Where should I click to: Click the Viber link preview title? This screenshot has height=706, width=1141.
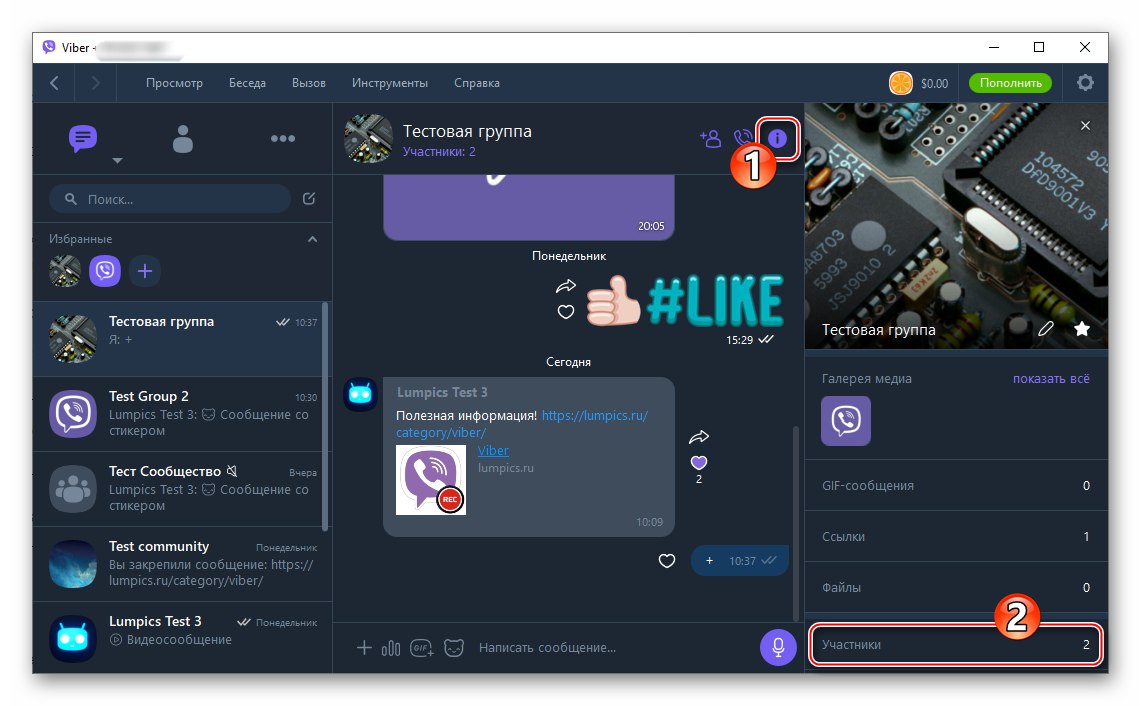(493, 451)
